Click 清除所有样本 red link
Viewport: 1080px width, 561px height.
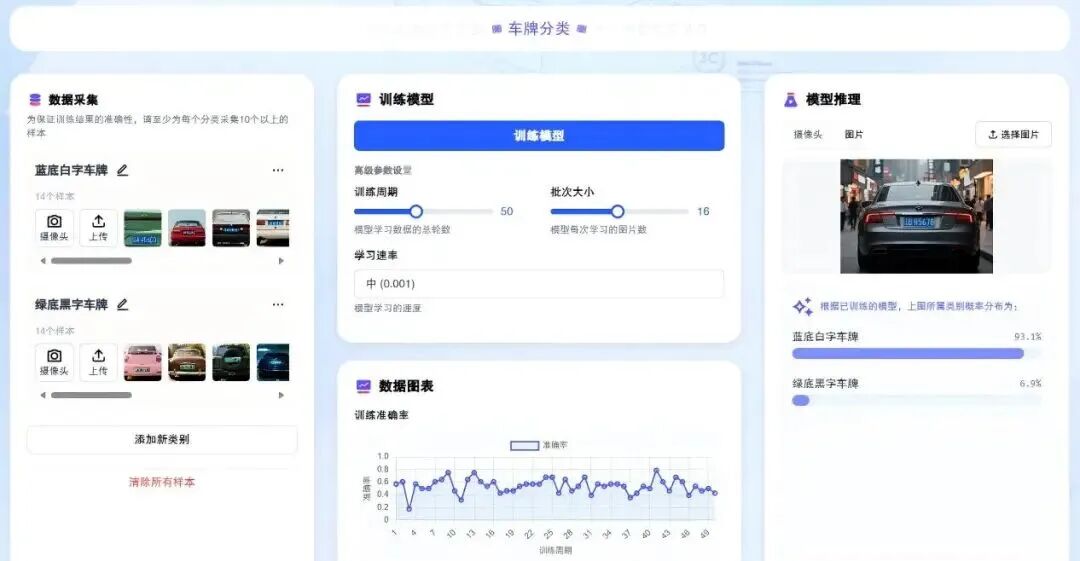coord(162,482)
